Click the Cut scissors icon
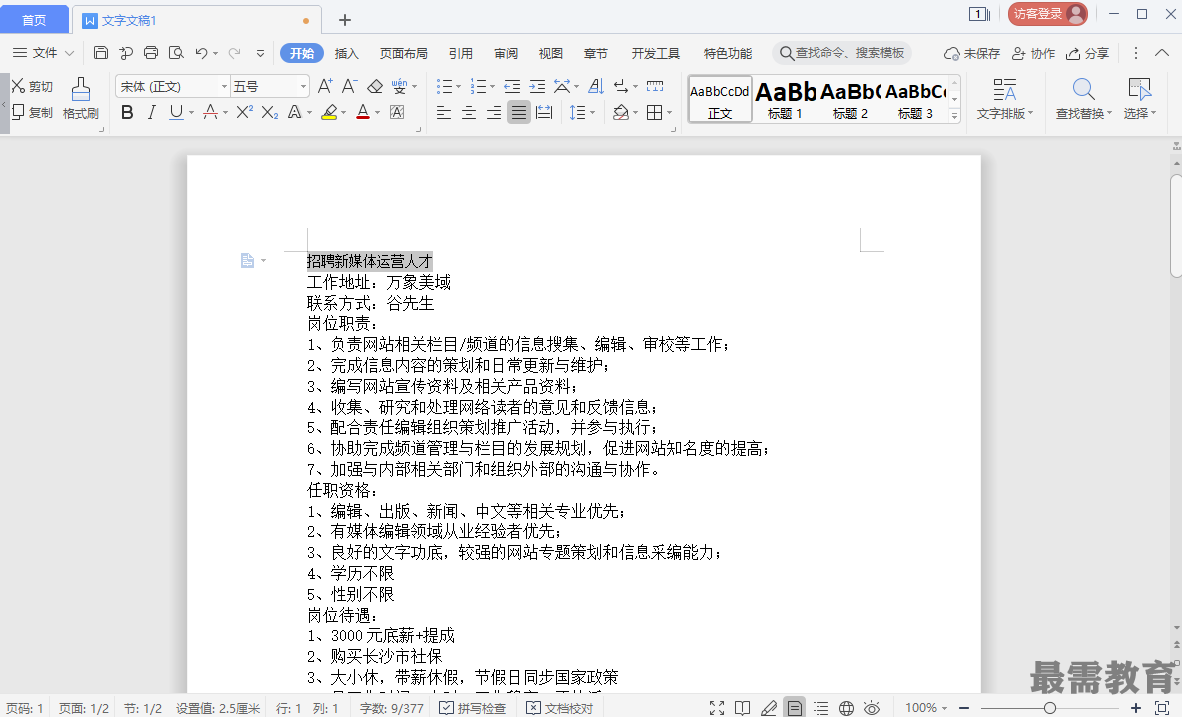Viewport: 1182px width, 717px height. [18, 86]
